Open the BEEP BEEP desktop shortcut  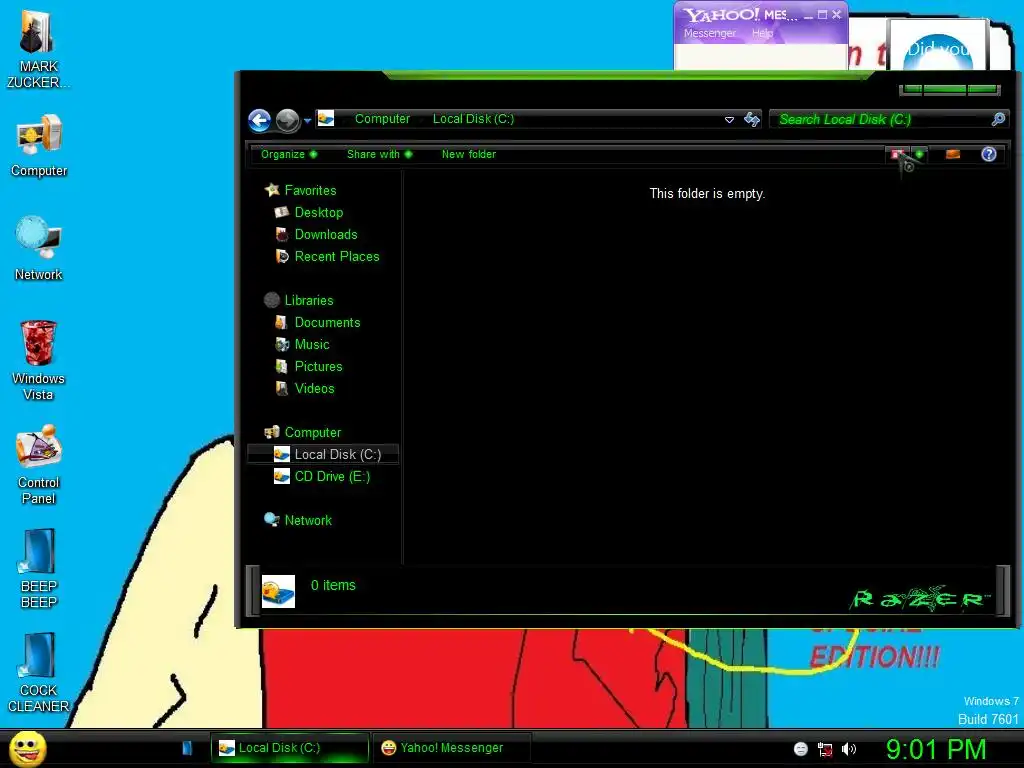point(39,568)
